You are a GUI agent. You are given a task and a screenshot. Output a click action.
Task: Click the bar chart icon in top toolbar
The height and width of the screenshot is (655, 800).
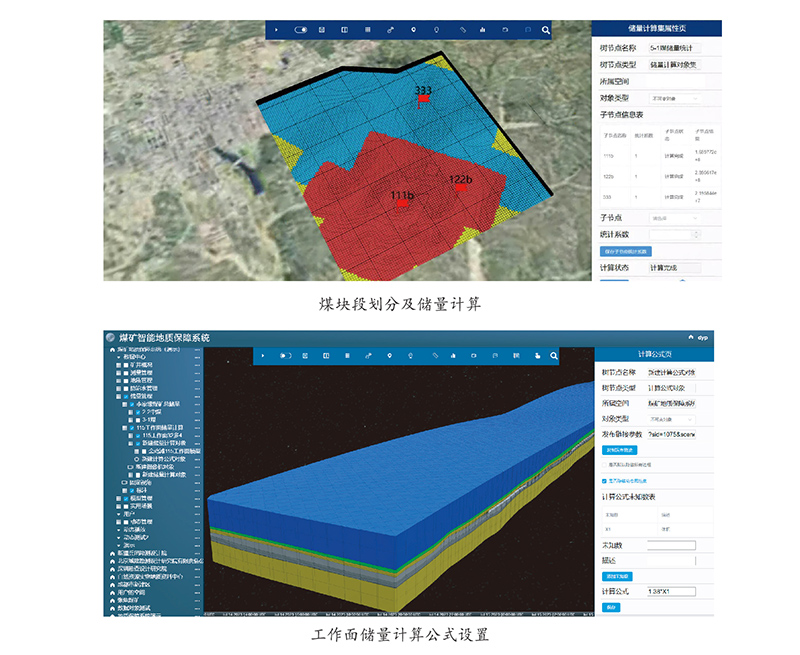coord(483,30)
